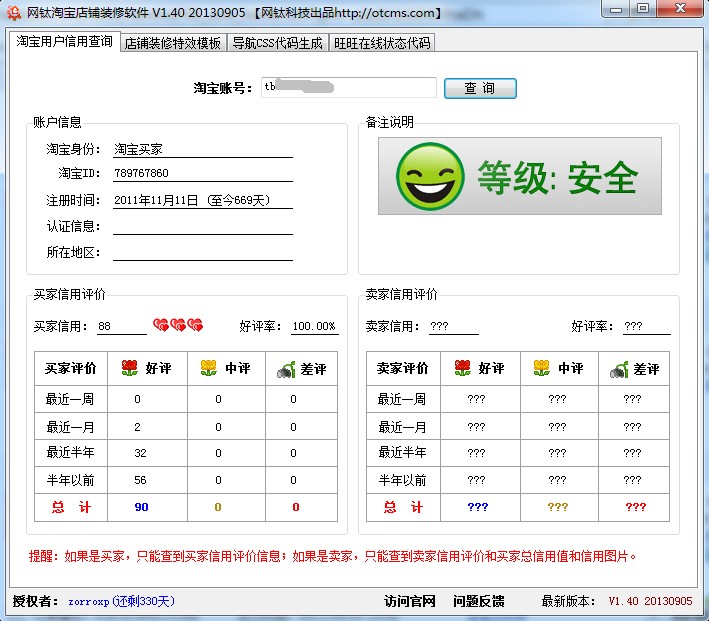Click the wilted flower 差评 icon in buyer table
This screenshot has height=621, width=709.
[x=286, y=370]
